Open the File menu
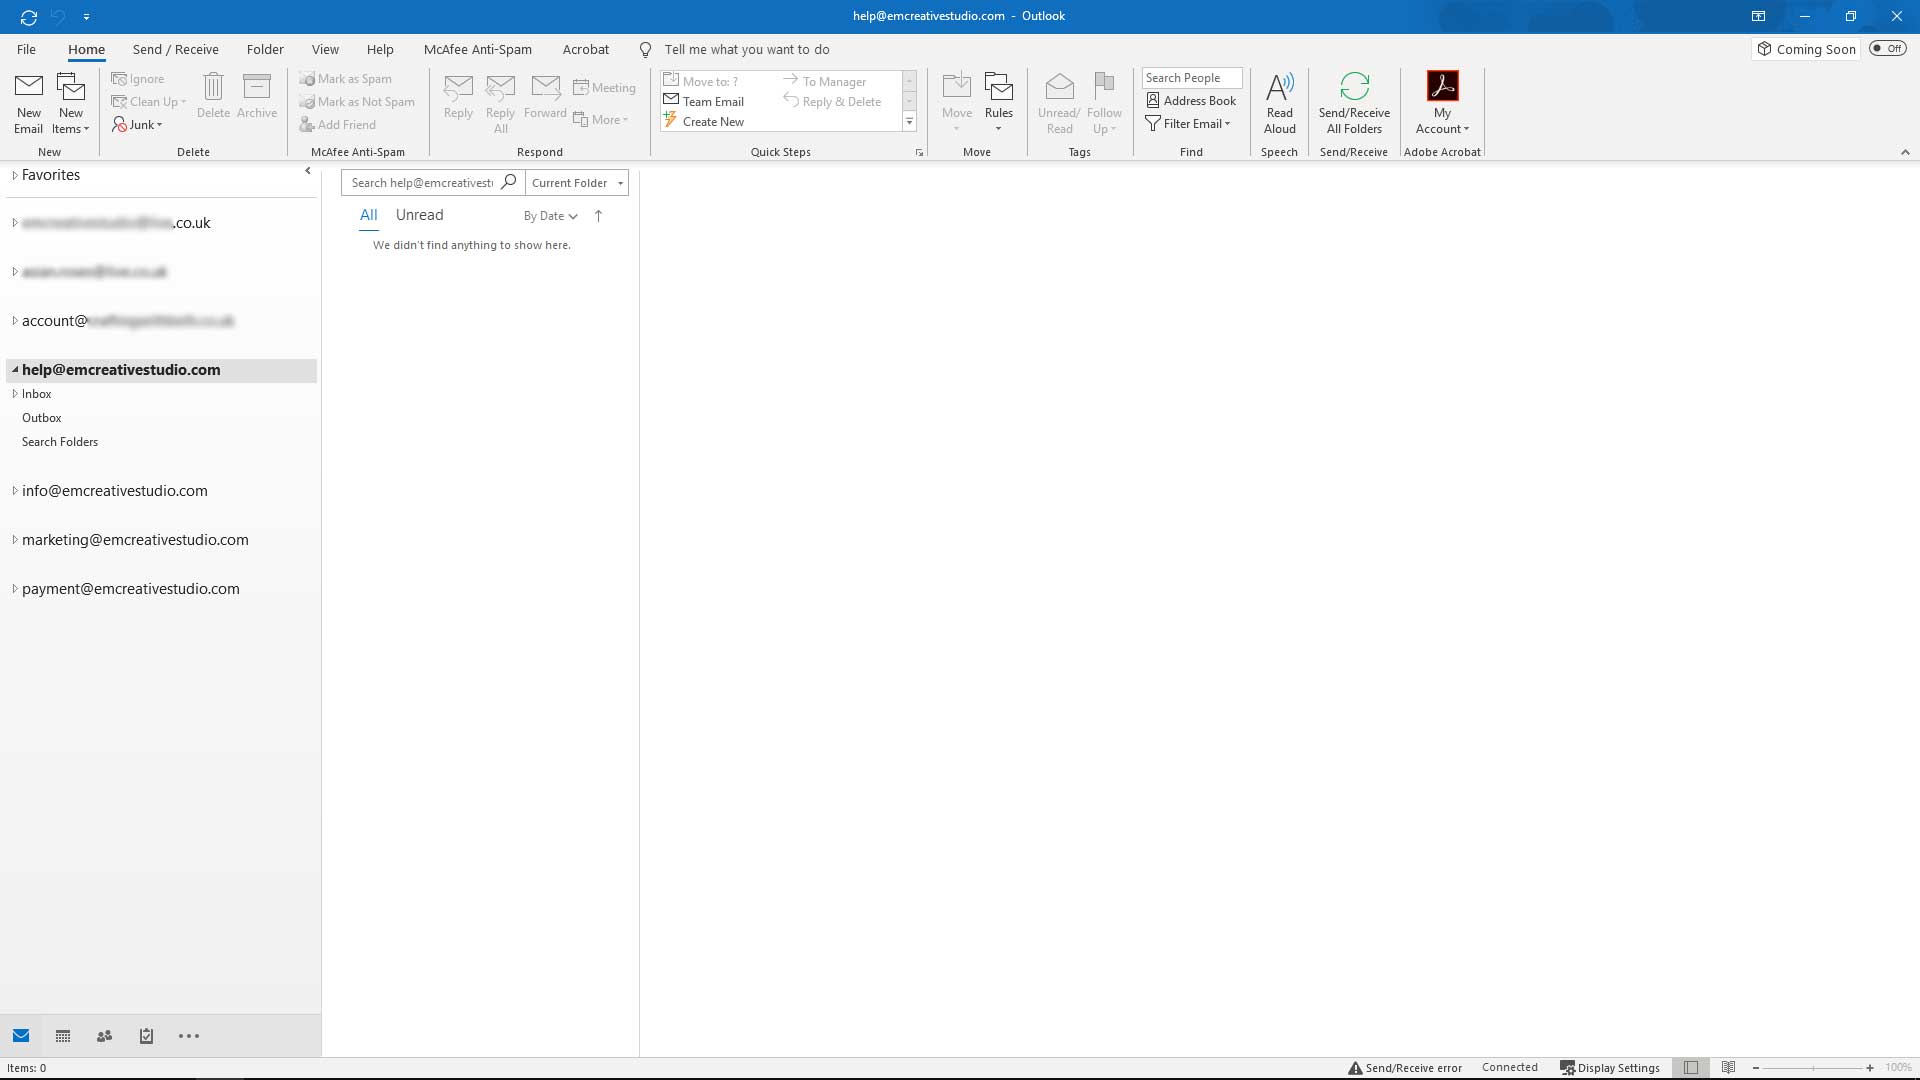This screenshot has height=1080, width=1920. 27,49
